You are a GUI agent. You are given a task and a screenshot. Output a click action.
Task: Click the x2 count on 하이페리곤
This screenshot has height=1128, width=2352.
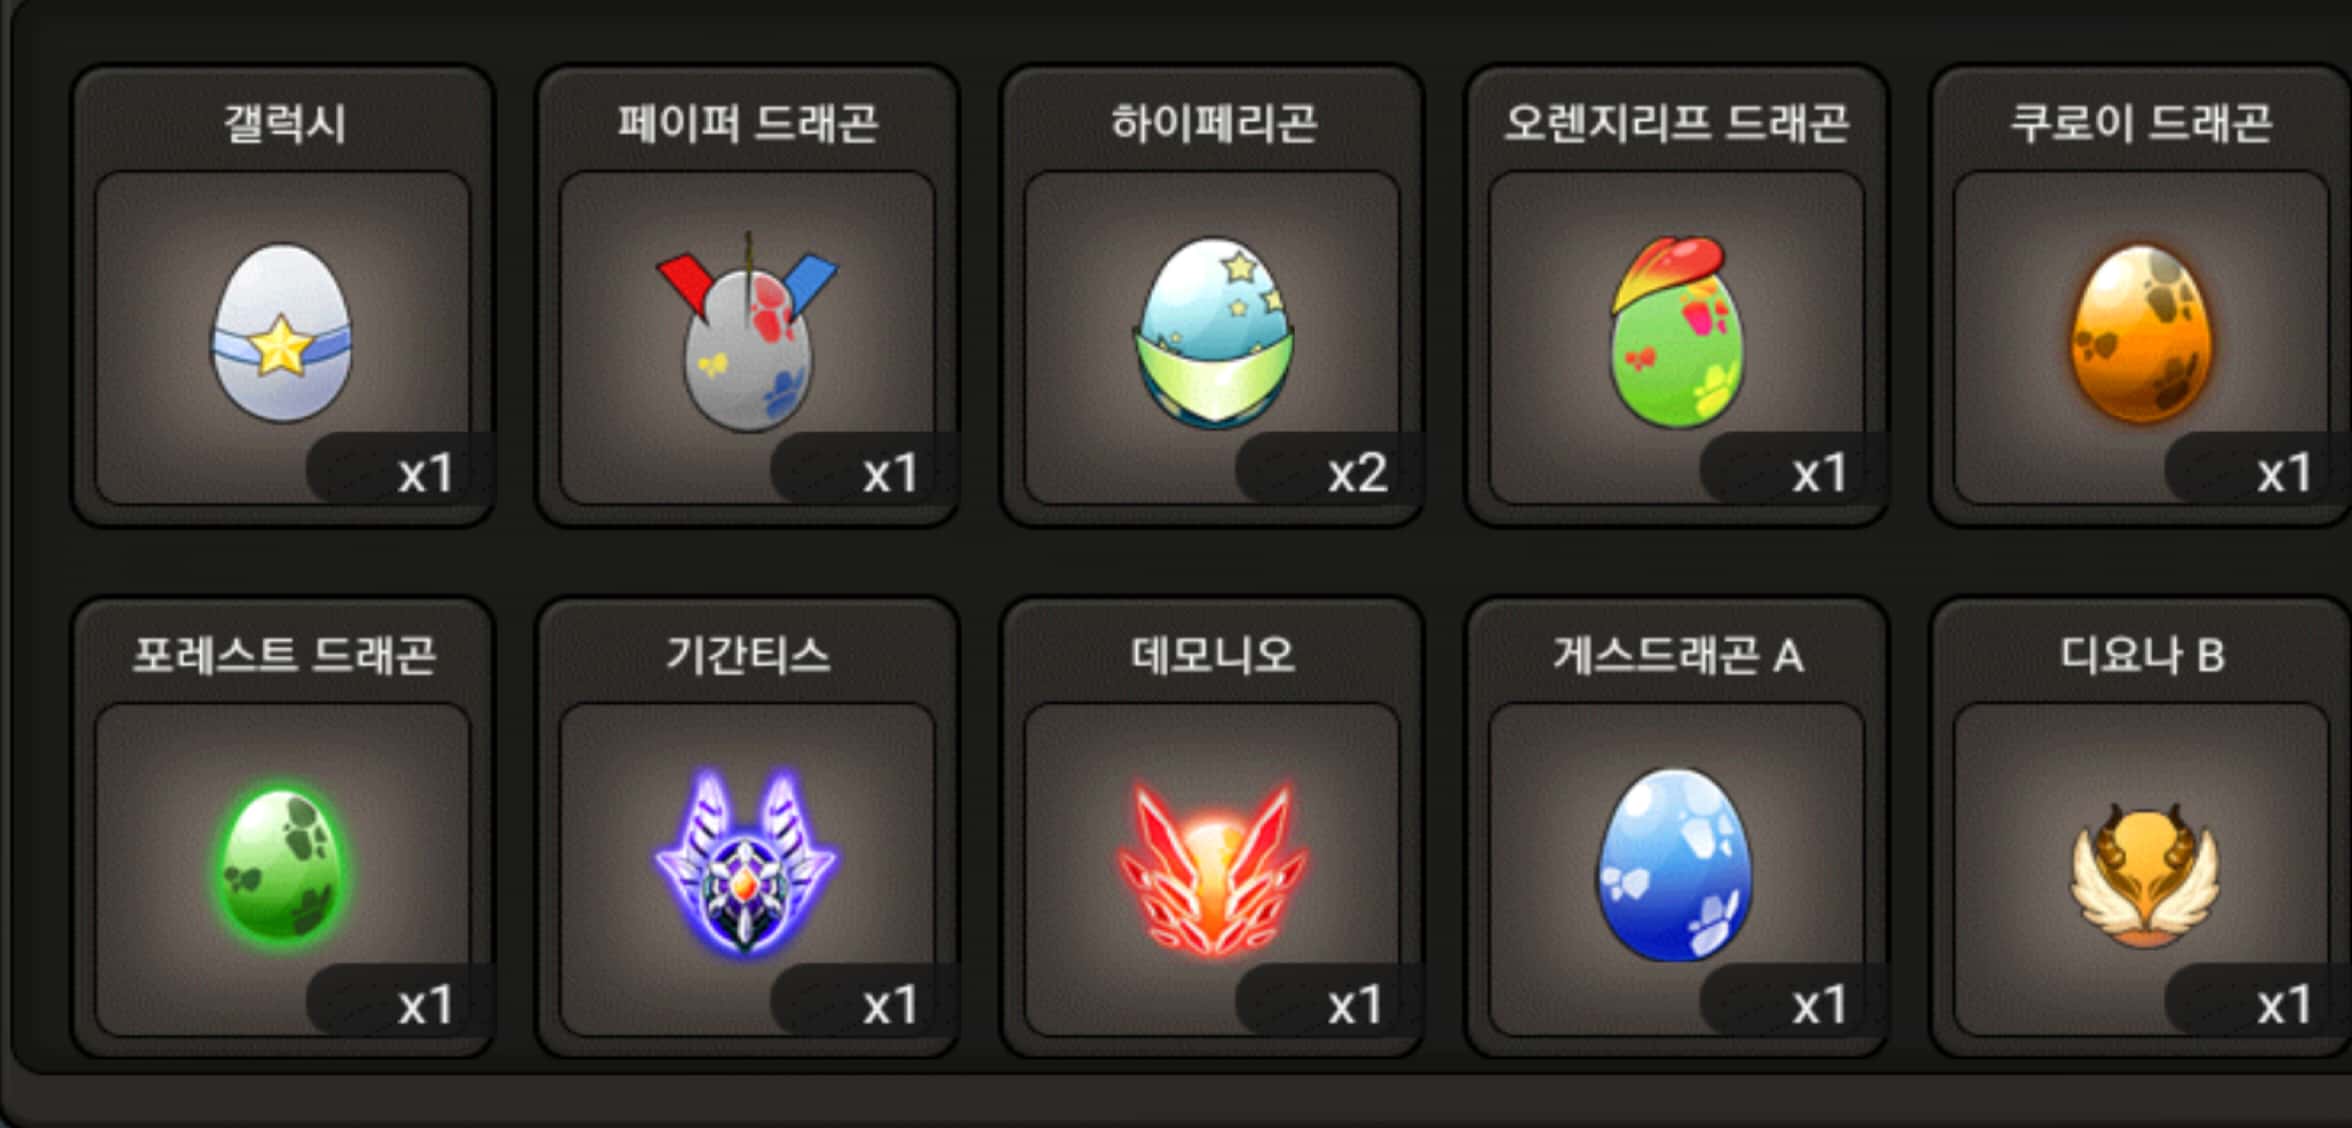click(x=1357, y=473)
